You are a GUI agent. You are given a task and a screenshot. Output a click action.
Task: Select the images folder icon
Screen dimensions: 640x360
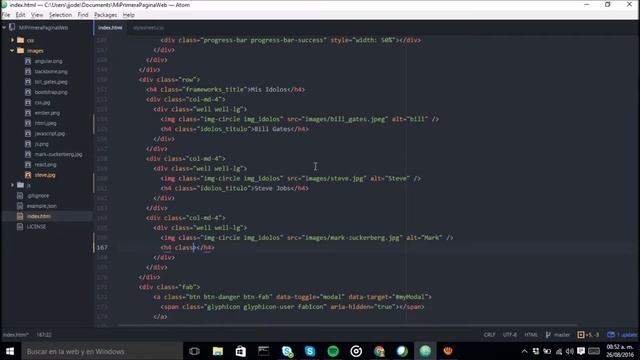[x=20, y=51]
